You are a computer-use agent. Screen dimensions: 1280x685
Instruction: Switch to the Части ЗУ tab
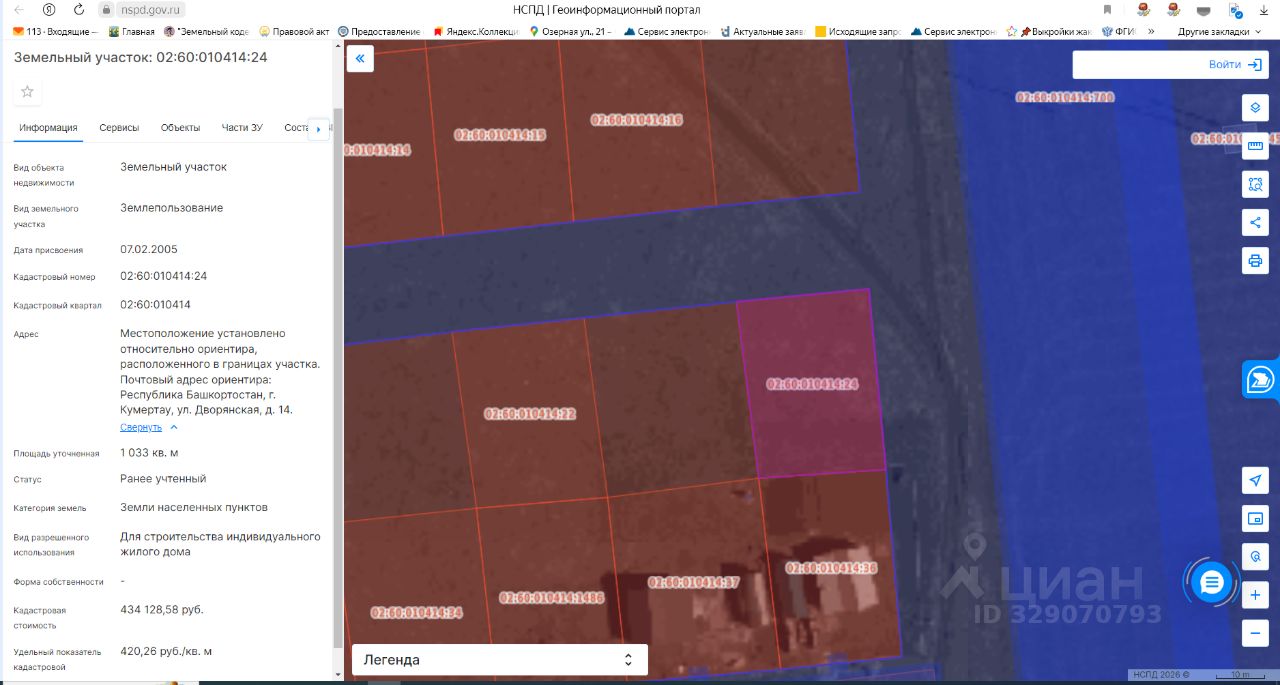point(242,128)
